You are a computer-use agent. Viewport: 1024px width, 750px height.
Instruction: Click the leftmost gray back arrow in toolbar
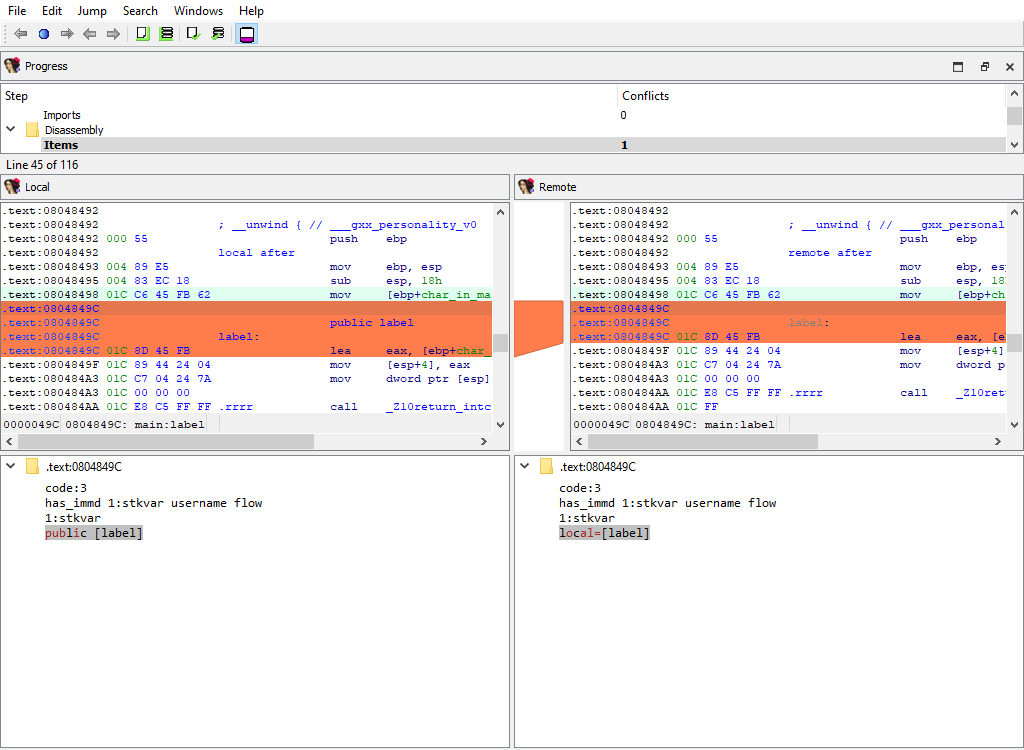coord(20,34)
